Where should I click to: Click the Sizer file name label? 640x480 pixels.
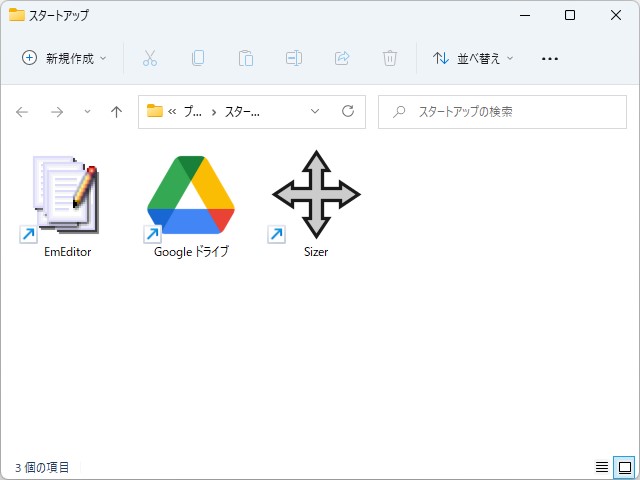316,252
